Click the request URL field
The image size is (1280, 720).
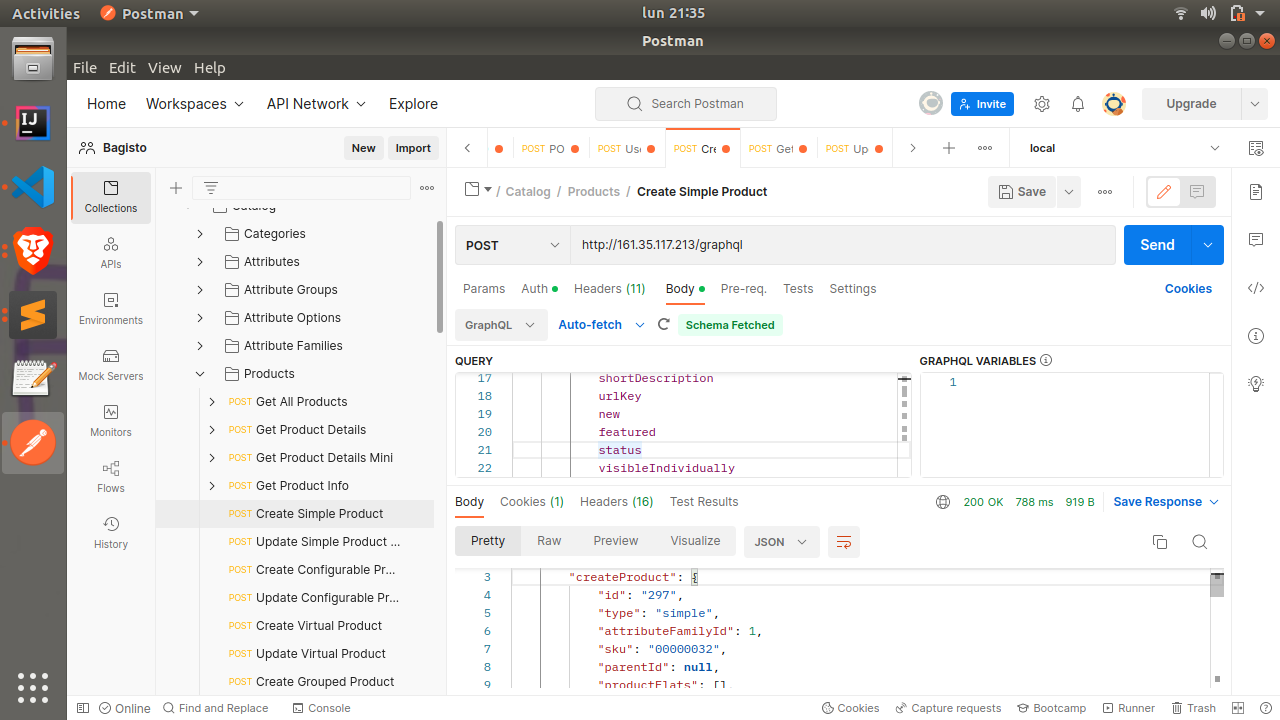coord(843,245)
